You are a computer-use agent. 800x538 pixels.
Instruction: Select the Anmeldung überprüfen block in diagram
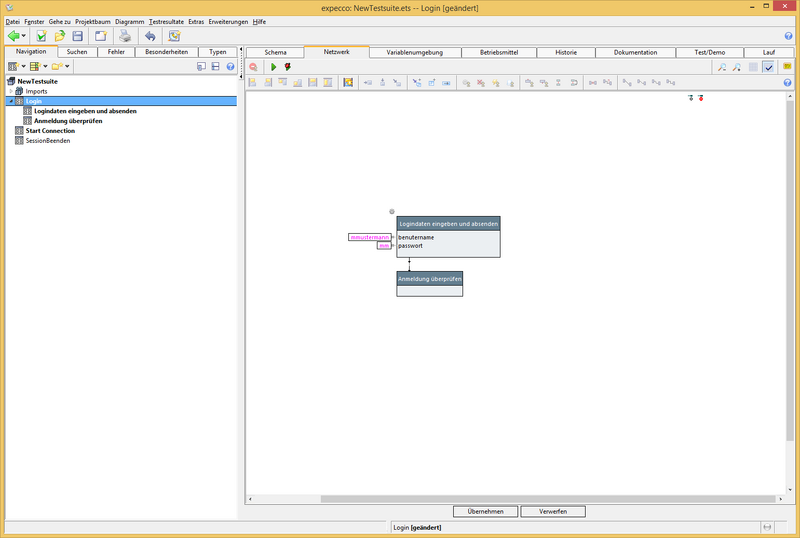(430, 279)
